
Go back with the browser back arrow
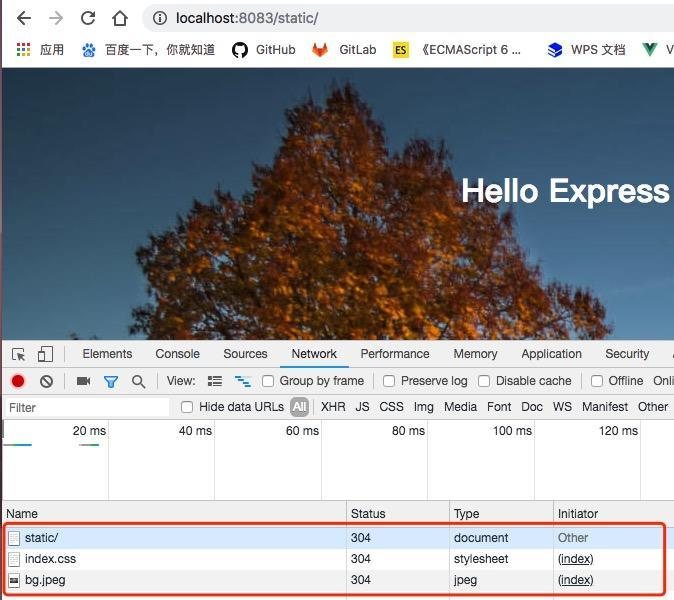[24, 18]
